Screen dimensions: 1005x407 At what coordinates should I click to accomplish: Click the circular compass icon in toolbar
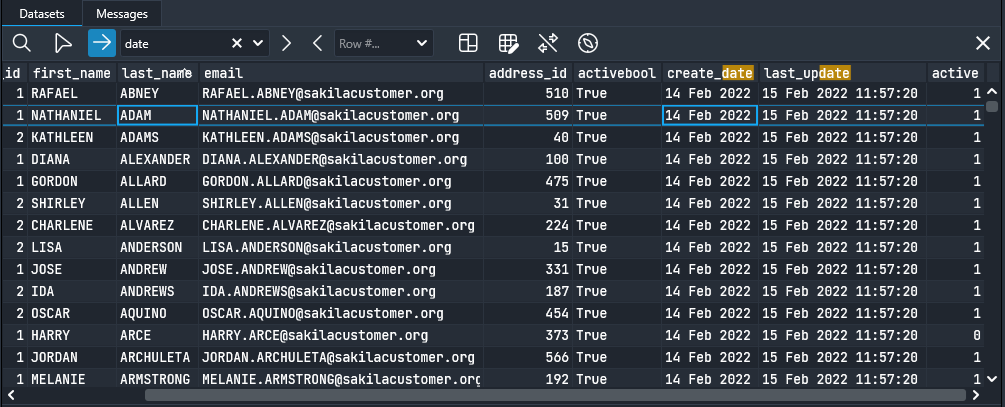588,43
